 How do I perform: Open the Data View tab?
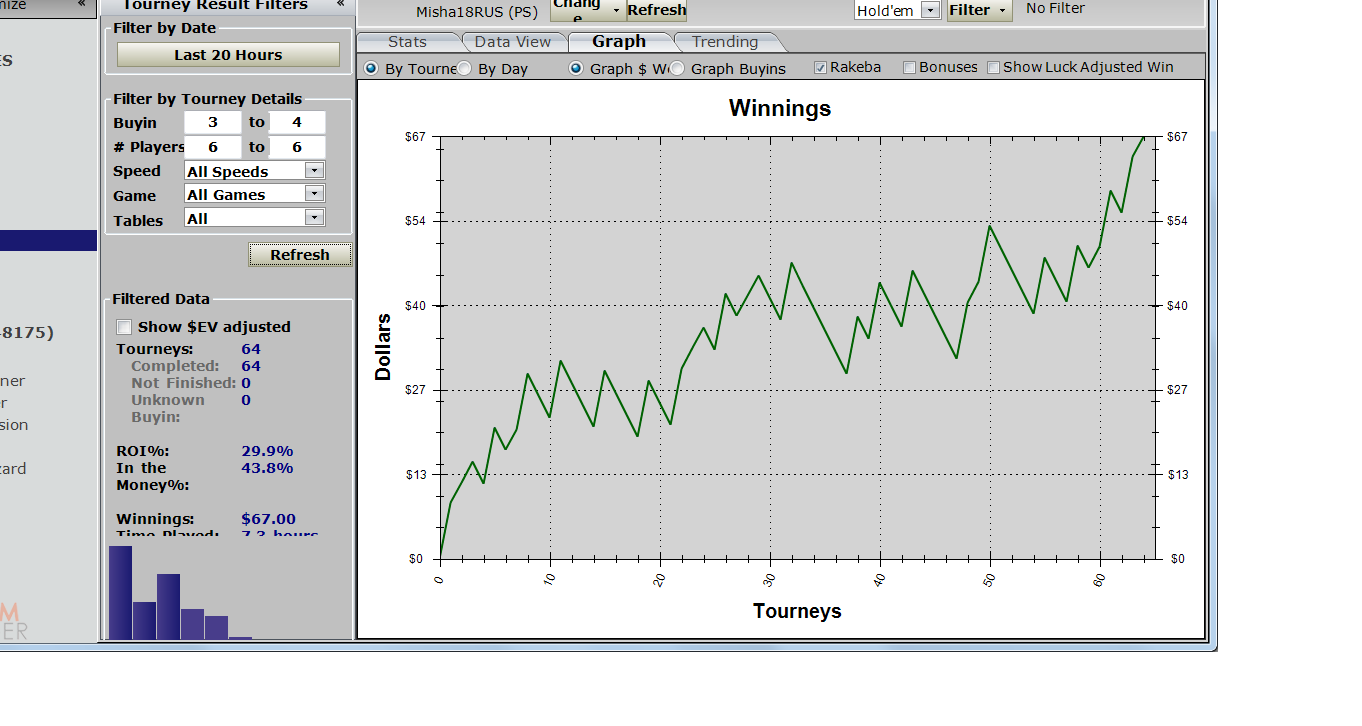(512, 42)
